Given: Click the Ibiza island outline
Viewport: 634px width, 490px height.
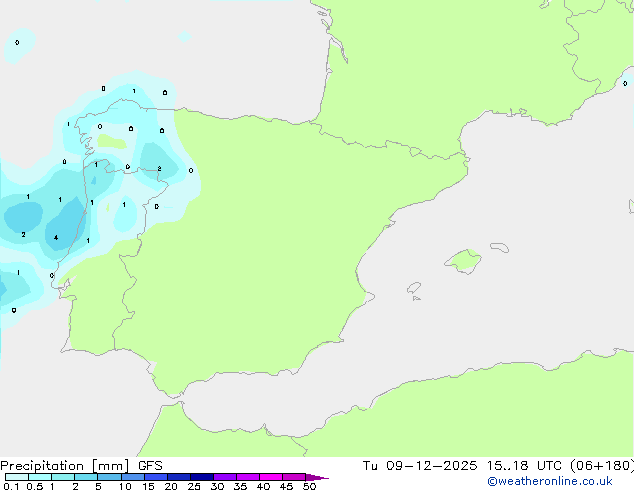Looking at the screenshot, I should (x=414, y=288).
